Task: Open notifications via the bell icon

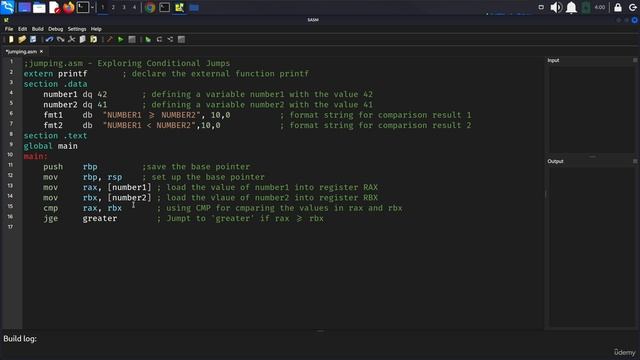Action: [571, 7]
